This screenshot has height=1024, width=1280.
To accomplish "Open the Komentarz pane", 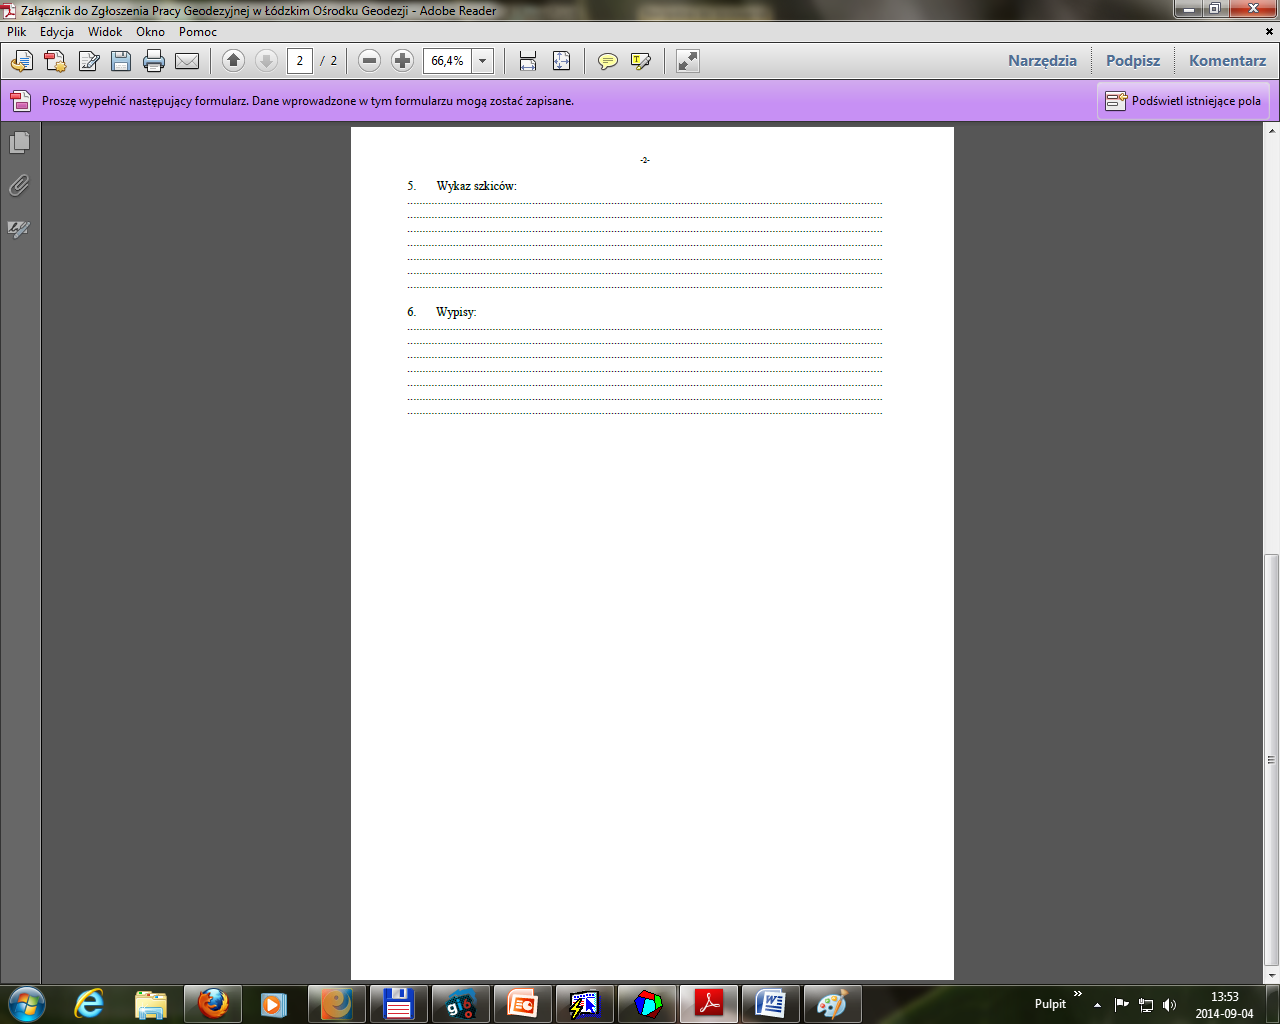I will [1228, 61].
